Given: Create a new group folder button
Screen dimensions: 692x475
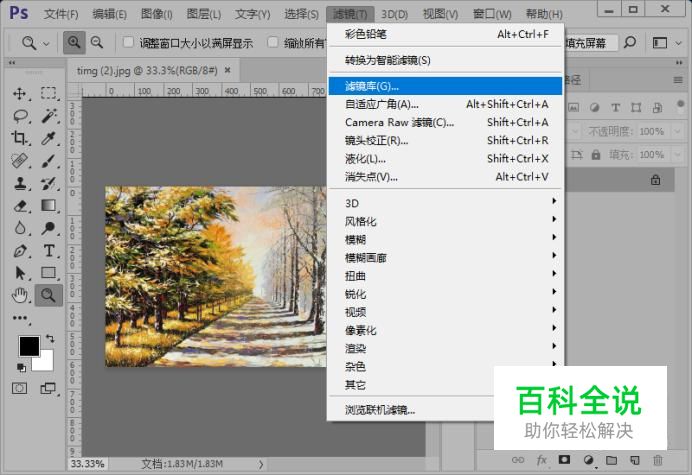Looking at the screenshot, I should coord(611,460).
